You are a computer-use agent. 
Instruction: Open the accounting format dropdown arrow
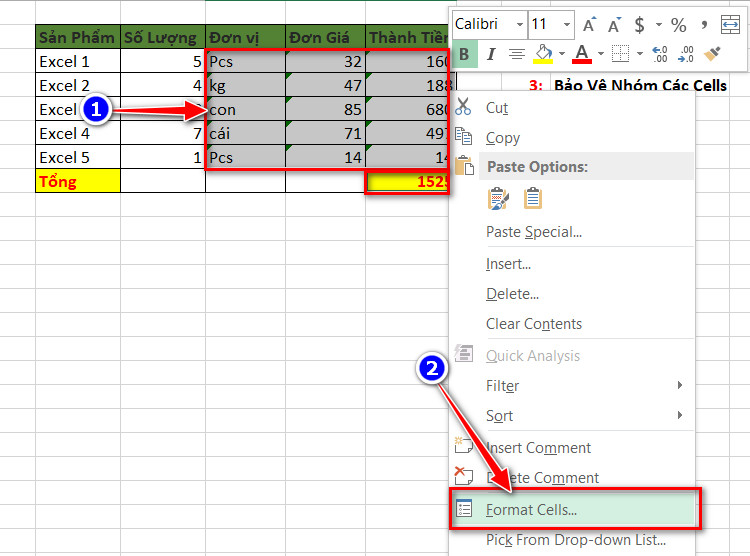coord(659,24)
